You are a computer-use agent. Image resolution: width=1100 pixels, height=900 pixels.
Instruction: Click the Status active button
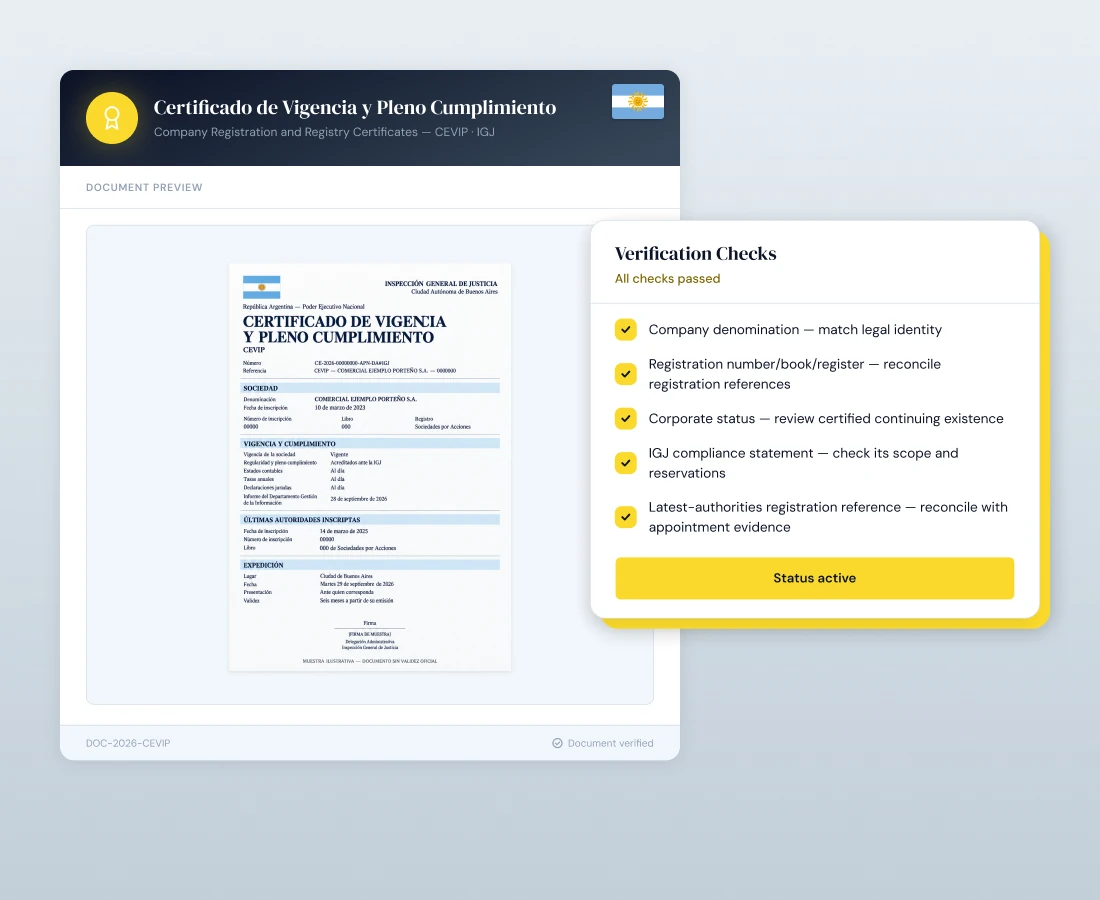814,578
